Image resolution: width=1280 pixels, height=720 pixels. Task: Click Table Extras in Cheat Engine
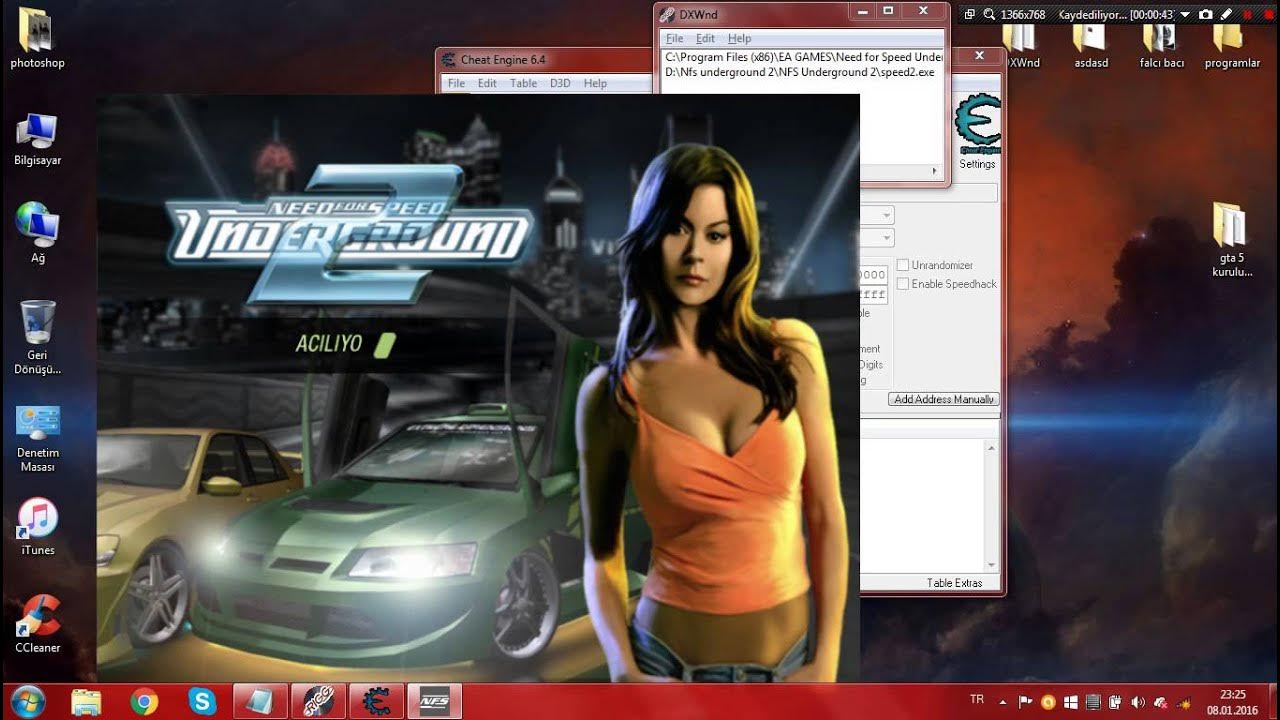(954, 583)
